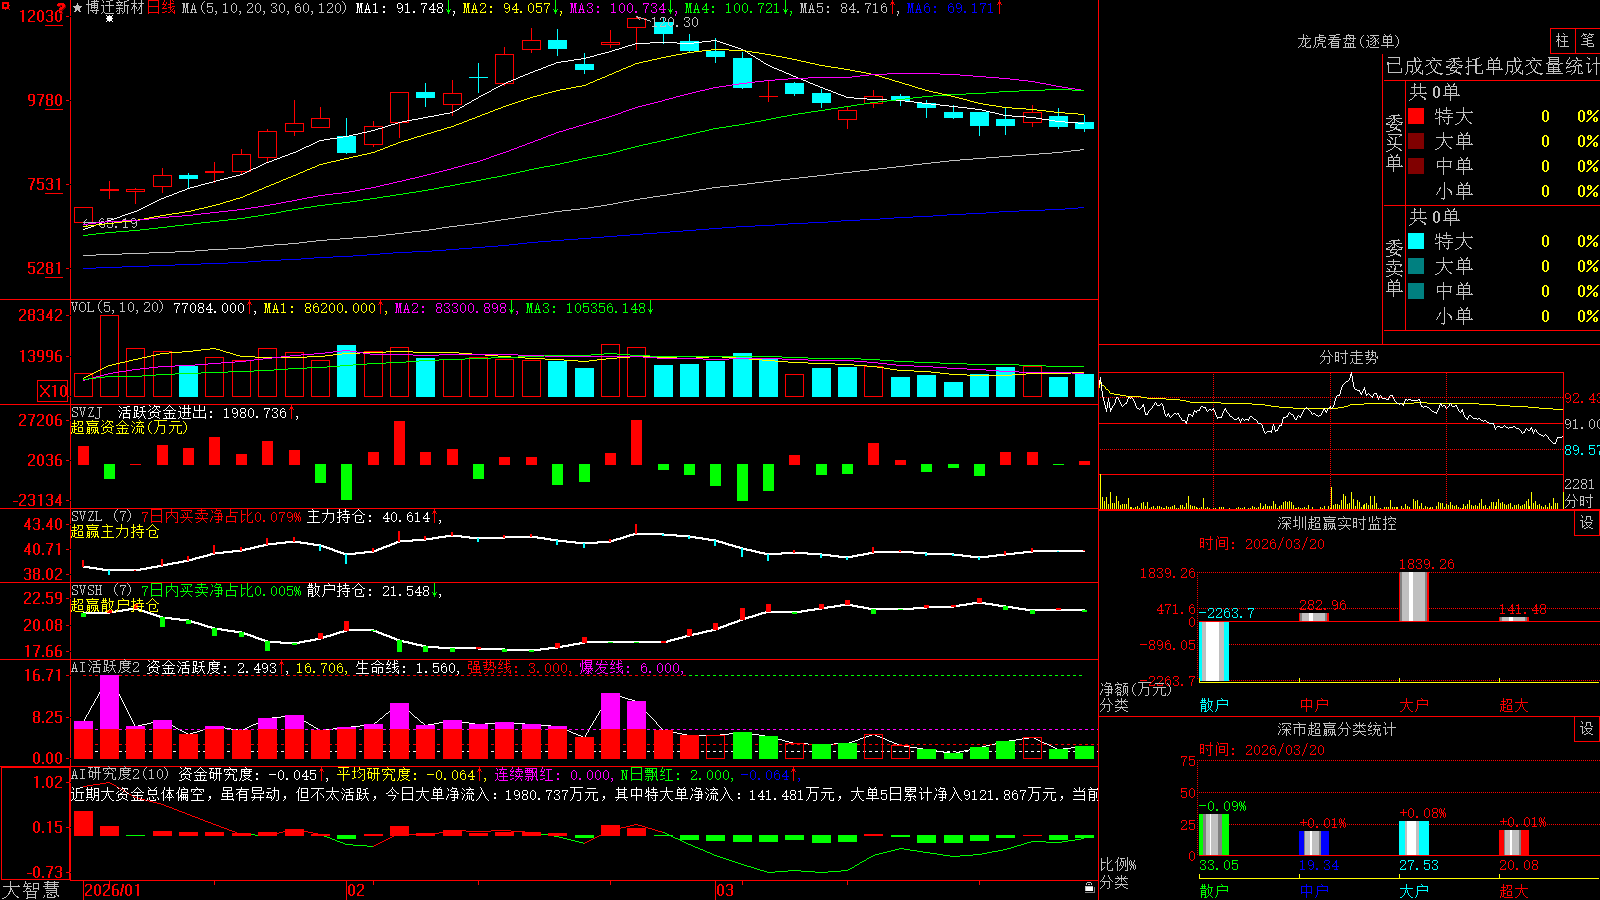Open 设 settings for 深市超赢分类统计

pos(1587,729)
